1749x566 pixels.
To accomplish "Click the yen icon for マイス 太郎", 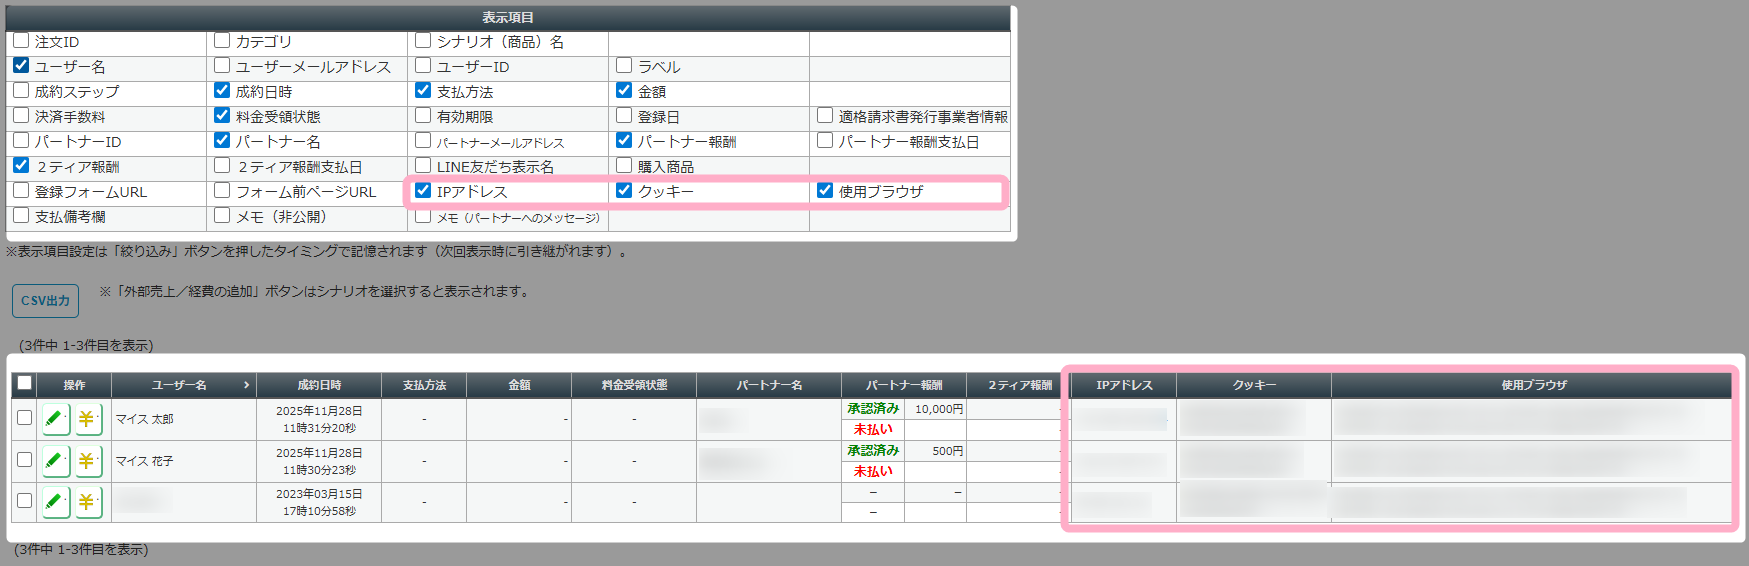I will click(x=87, y=419).
